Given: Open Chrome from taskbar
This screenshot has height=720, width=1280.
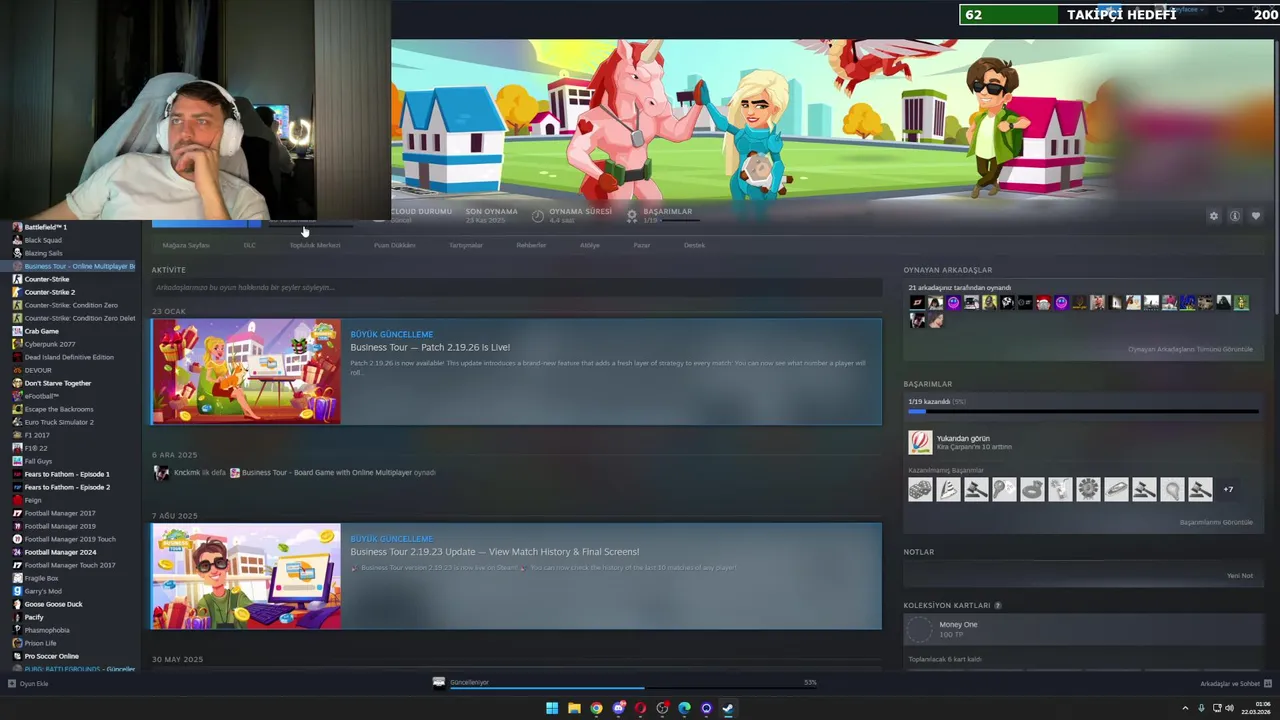Looking at the screenshot, I should point(596,708).
